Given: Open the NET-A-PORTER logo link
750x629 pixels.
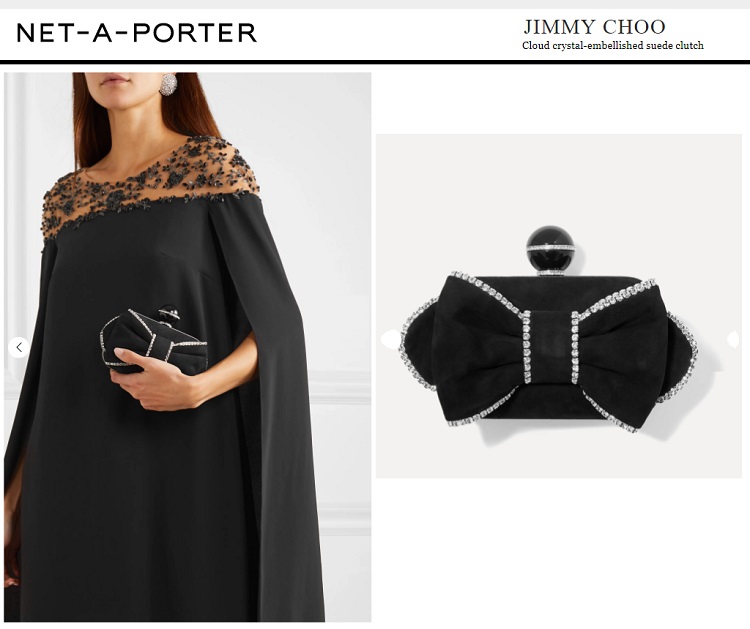Looking at the screenshot, I should (x=137, y=33).
